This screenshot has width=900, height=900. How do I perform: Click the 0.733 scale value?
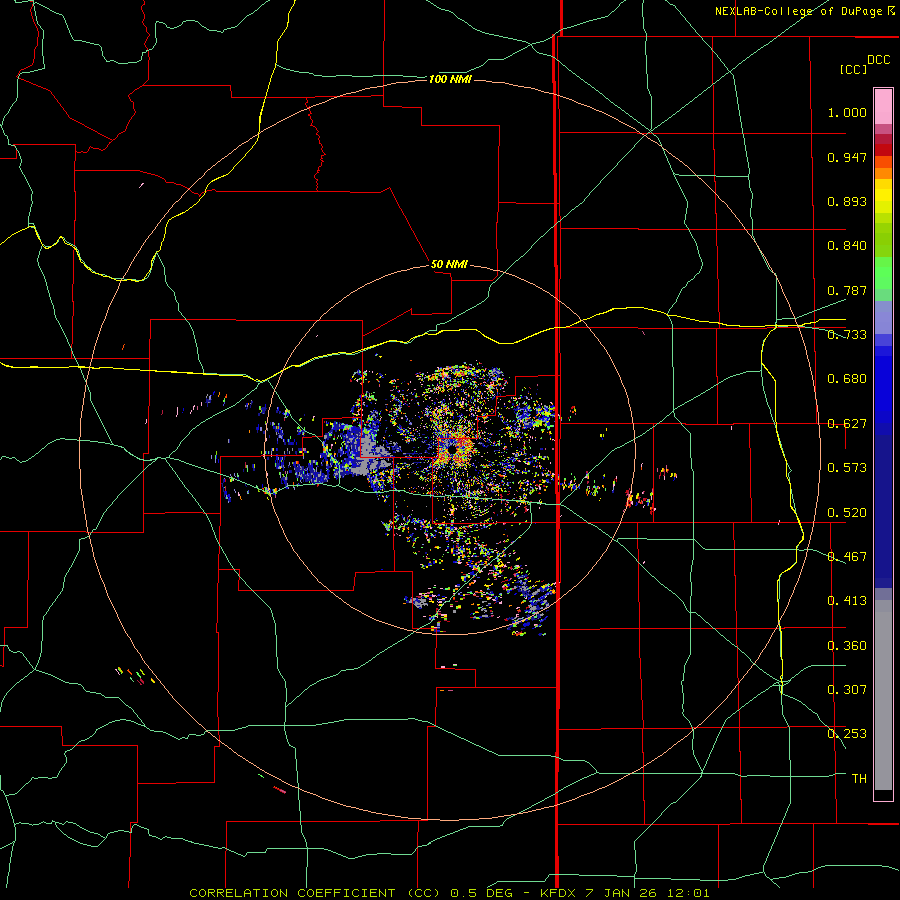[x=847, y=335]
